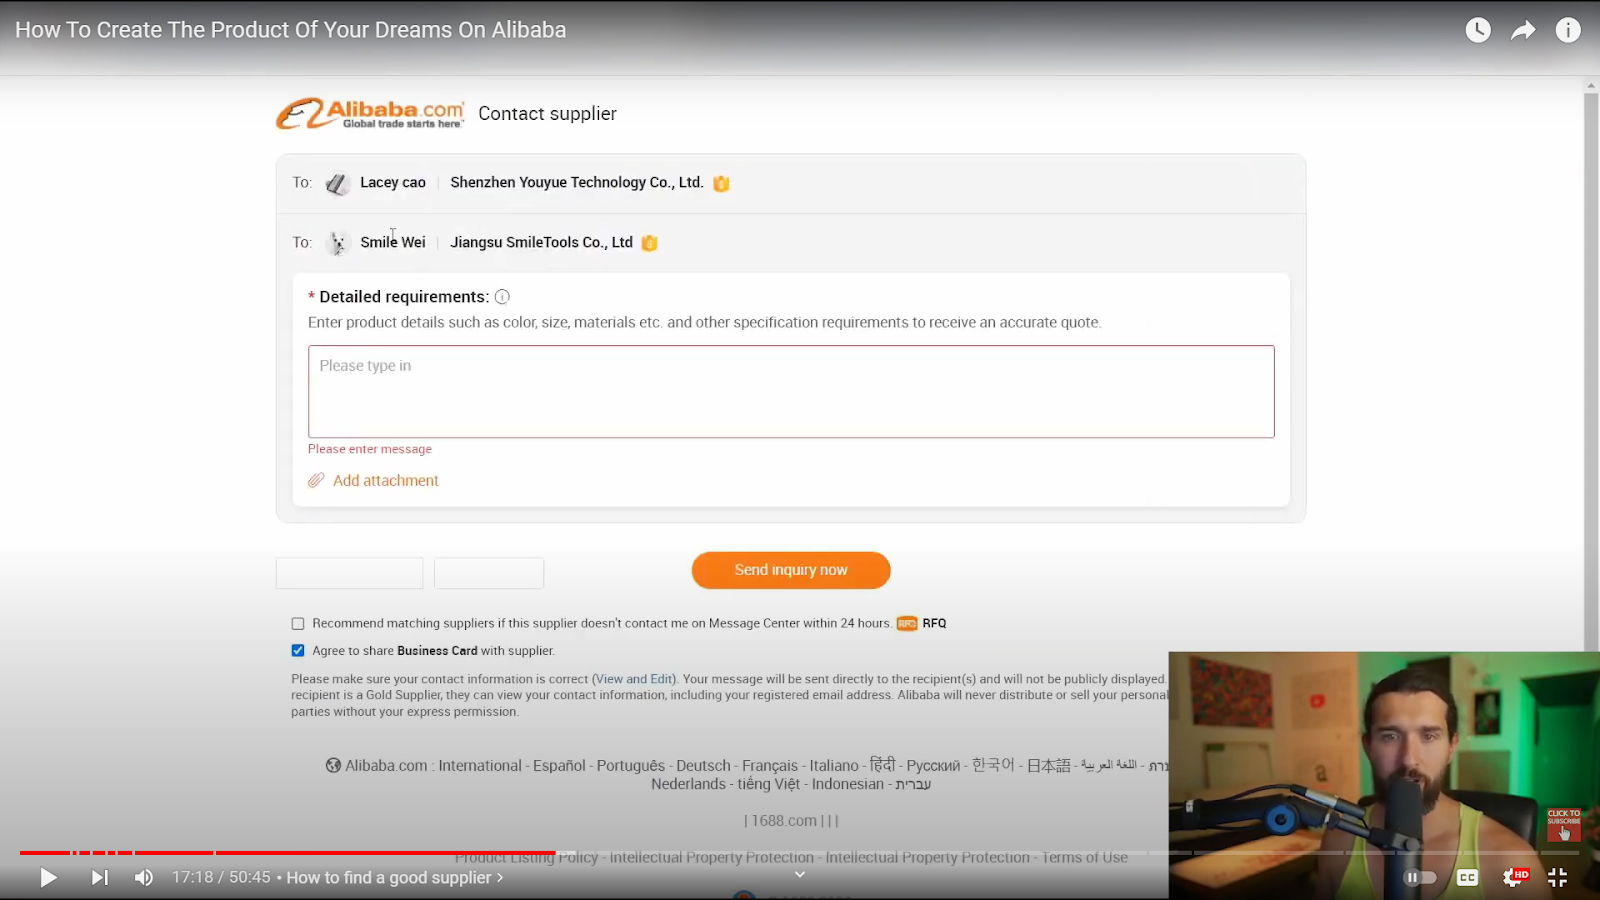Click the Business Card link
Viewport: 1600px width, 900px height.
point(437,651)
